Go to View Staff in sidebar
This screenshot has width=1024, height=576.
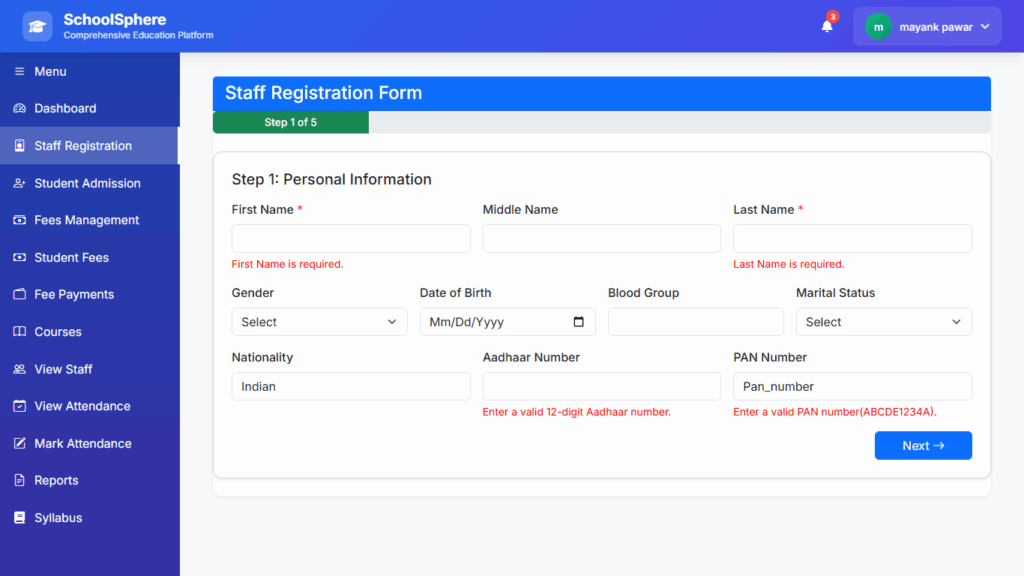pyautogui.click(x=63, y=369)
